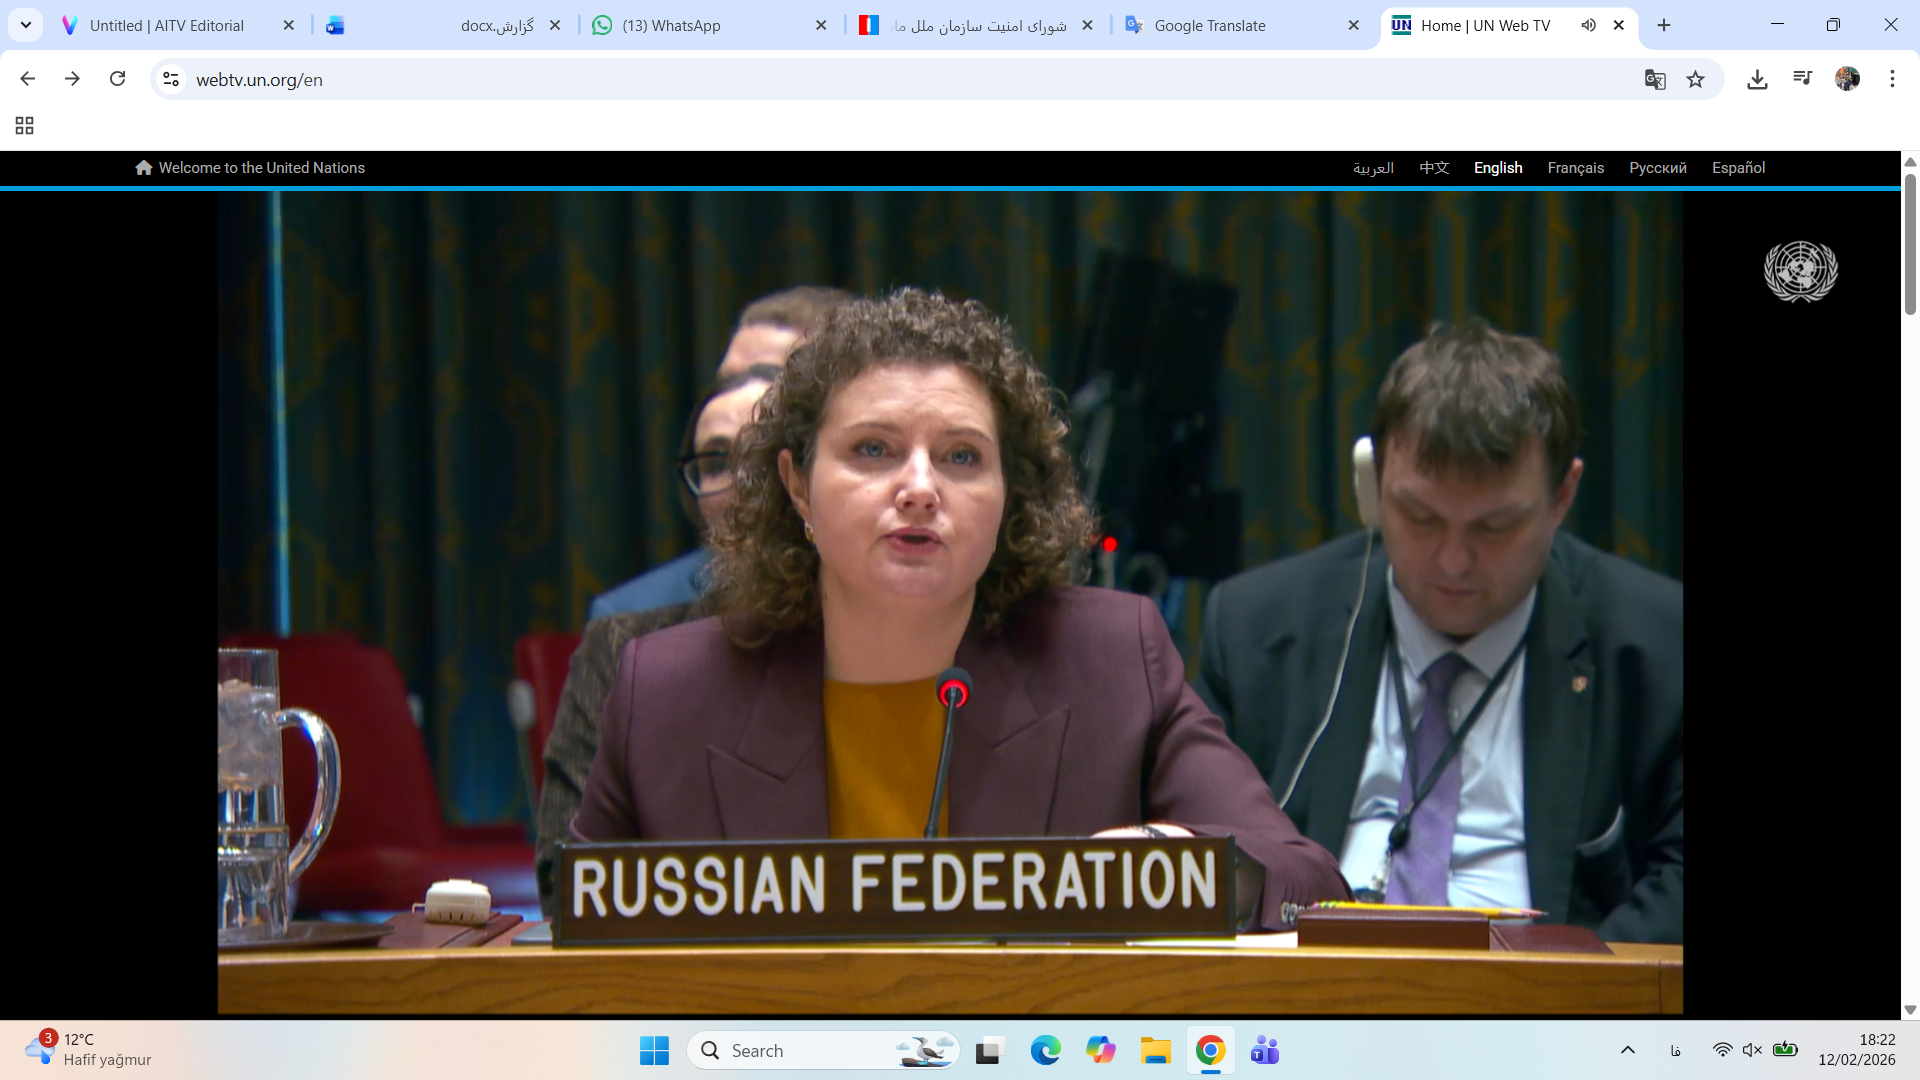The image size is (1920, 1080).
Task: Click the UN emblem logo on the right
Action: [1800, 271]
